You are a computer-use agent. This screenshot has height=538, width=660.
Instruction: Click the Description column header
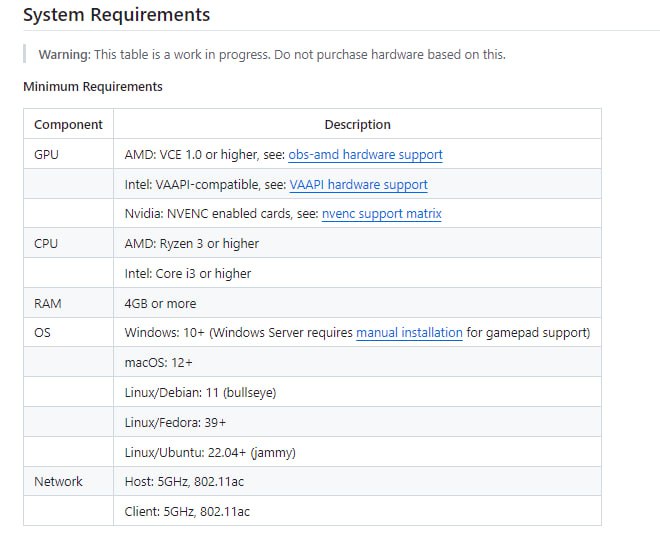point(357,125)
